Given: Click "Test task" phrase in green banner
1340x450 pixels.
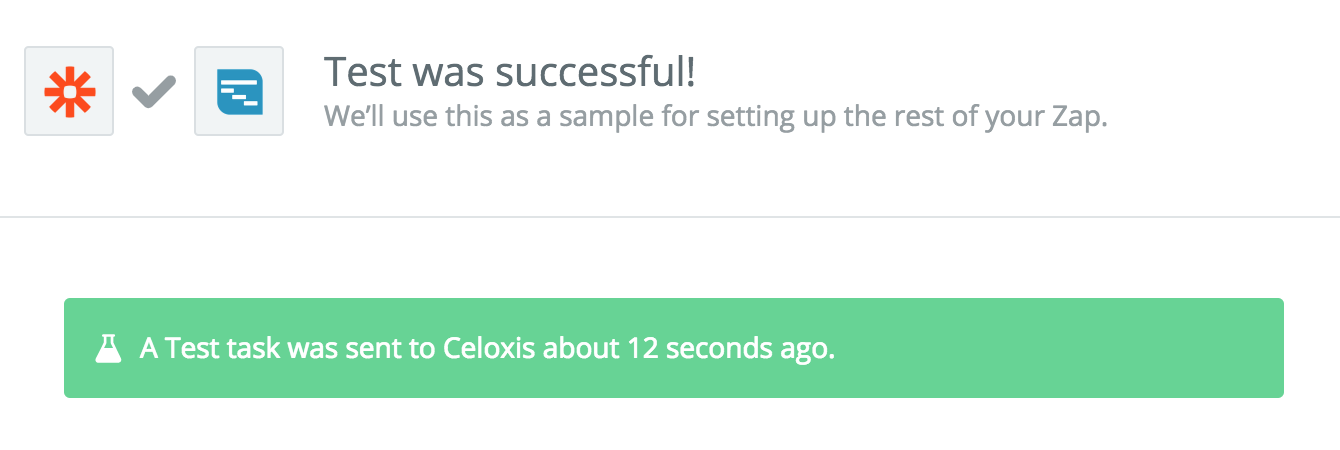Looking at the screenshot, I should click(x=222, y=348).
